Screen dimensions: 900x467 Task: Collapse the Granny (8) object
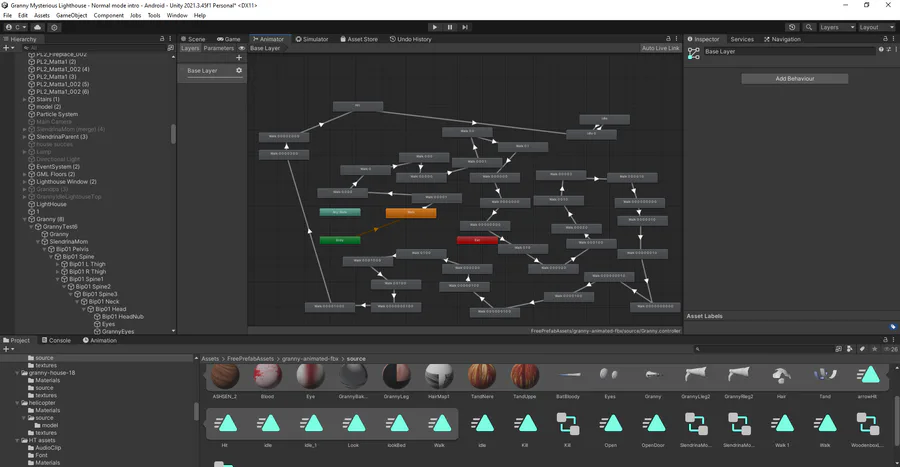[x=25, y=219]
